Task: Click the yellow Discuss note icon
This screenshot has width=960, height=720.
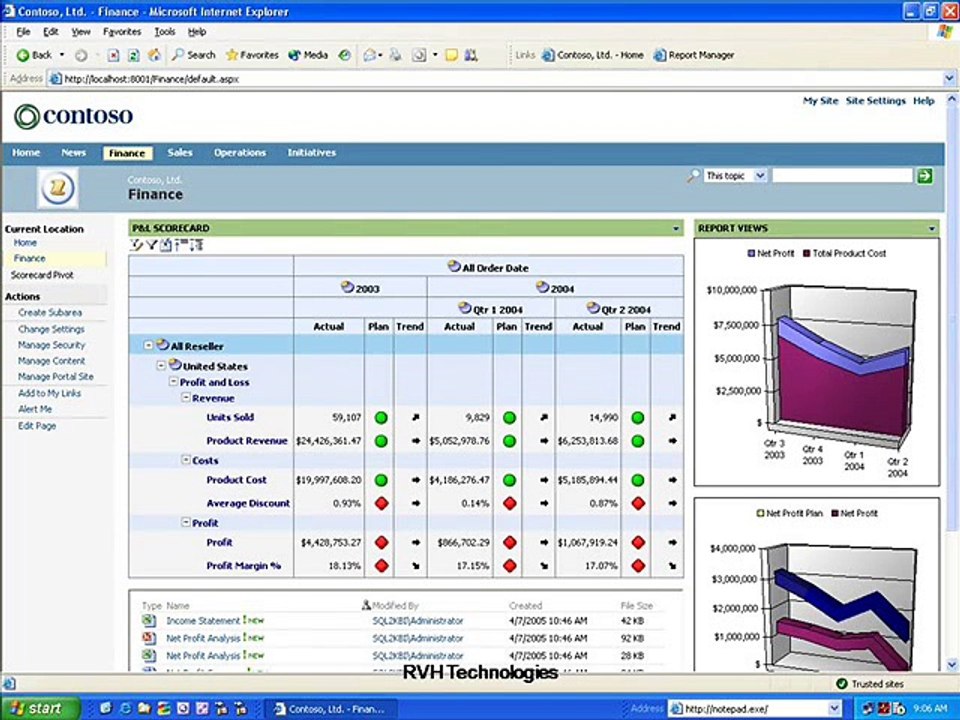Action: coord(451,55)
